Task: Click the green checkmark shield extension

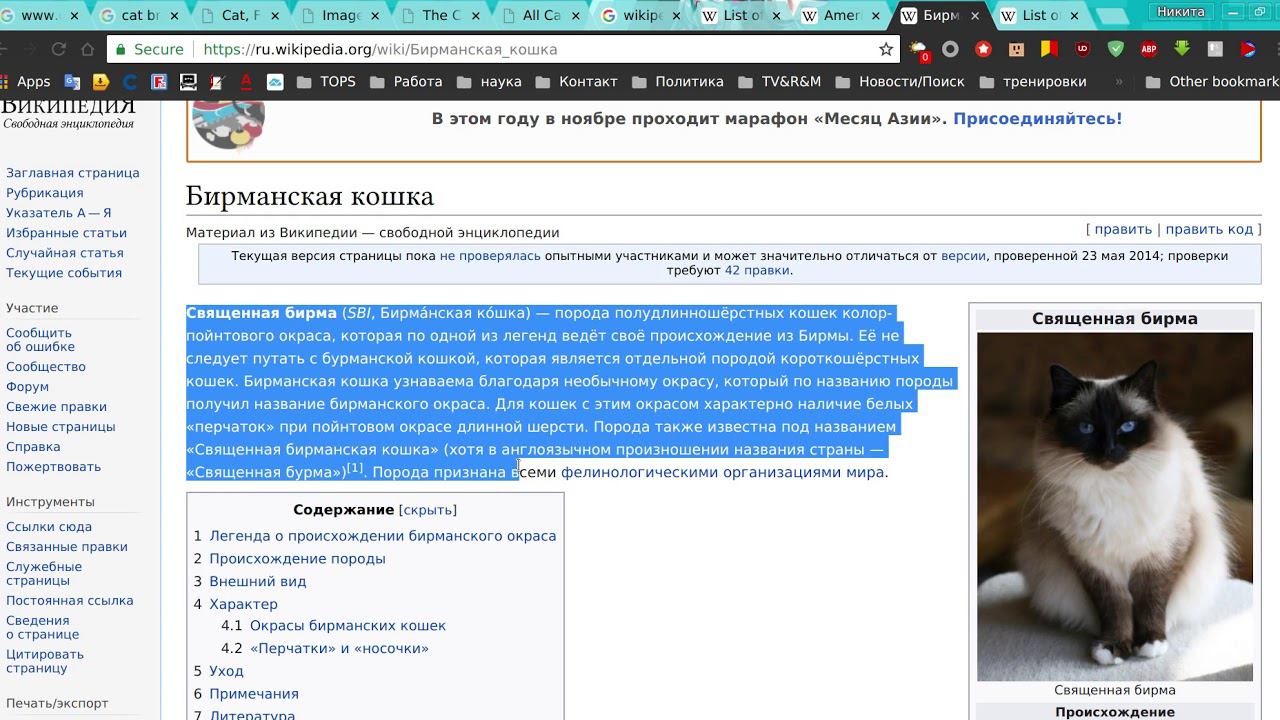Action: pyautogui.click(x=1115, y=49)
